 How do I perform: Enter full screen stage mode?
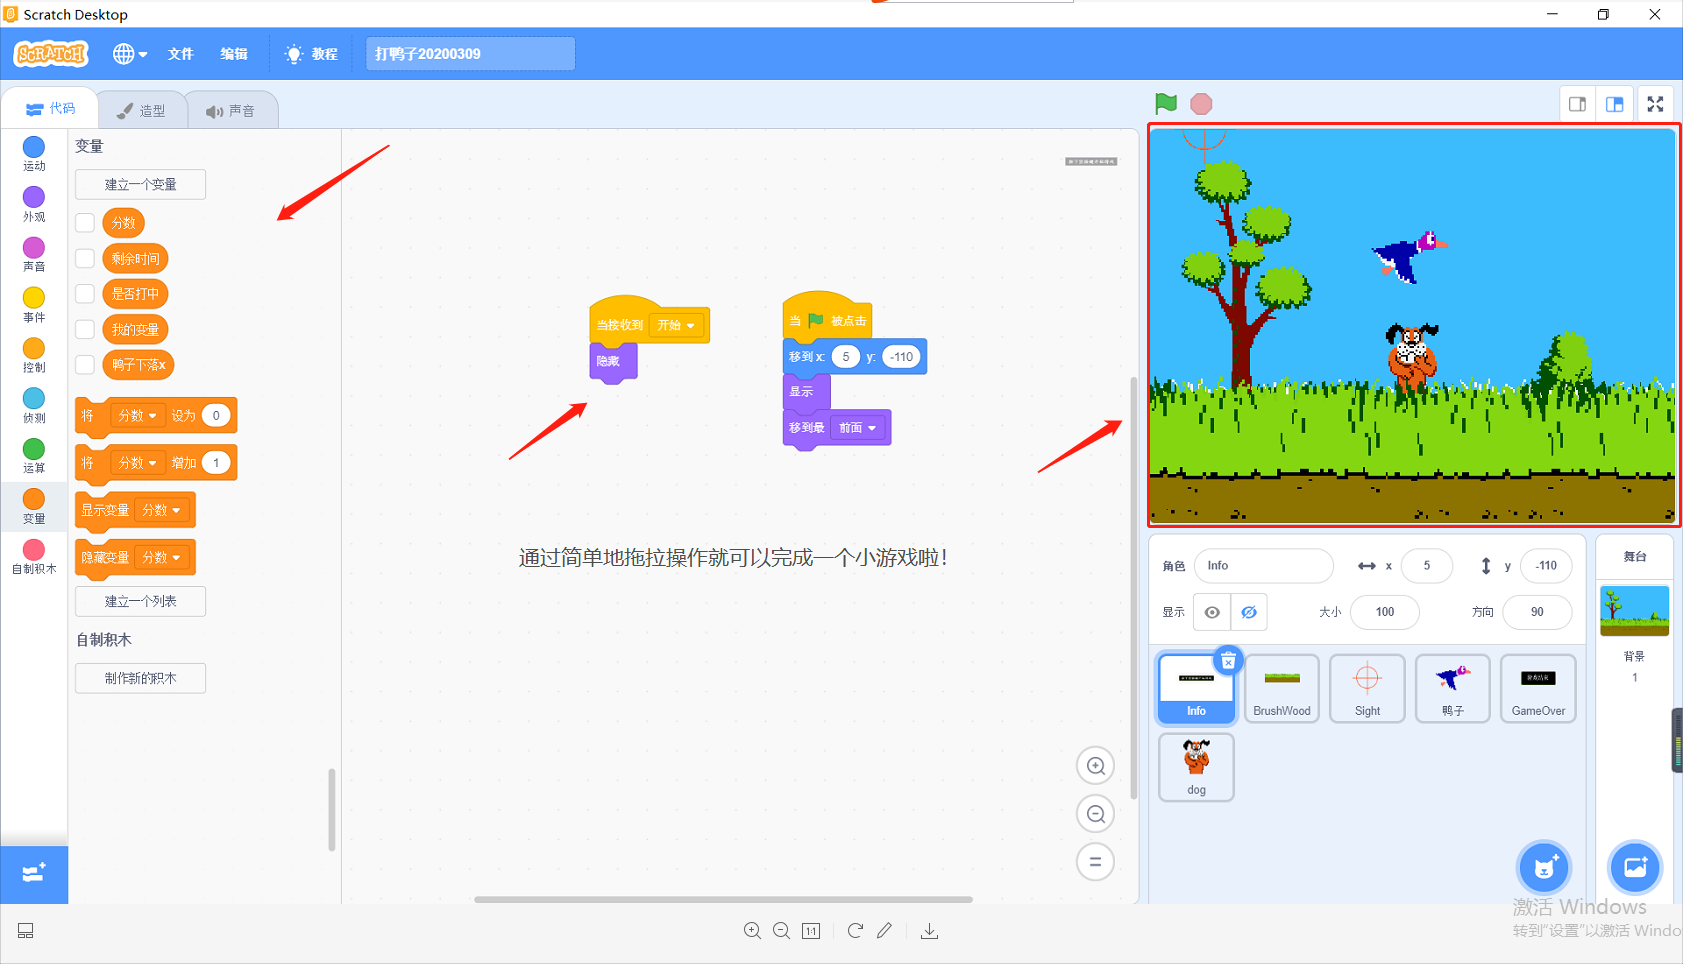[1656, 104]
